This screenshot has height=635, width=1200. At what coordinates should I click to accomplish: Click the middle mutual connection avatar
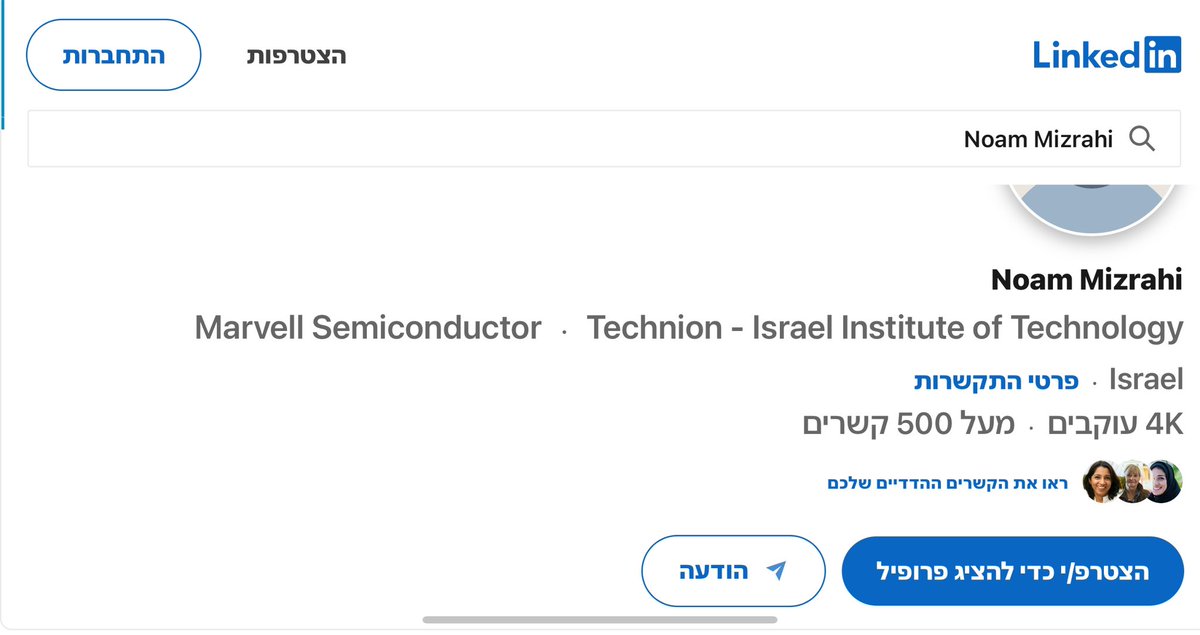(x=1132, y=482)
